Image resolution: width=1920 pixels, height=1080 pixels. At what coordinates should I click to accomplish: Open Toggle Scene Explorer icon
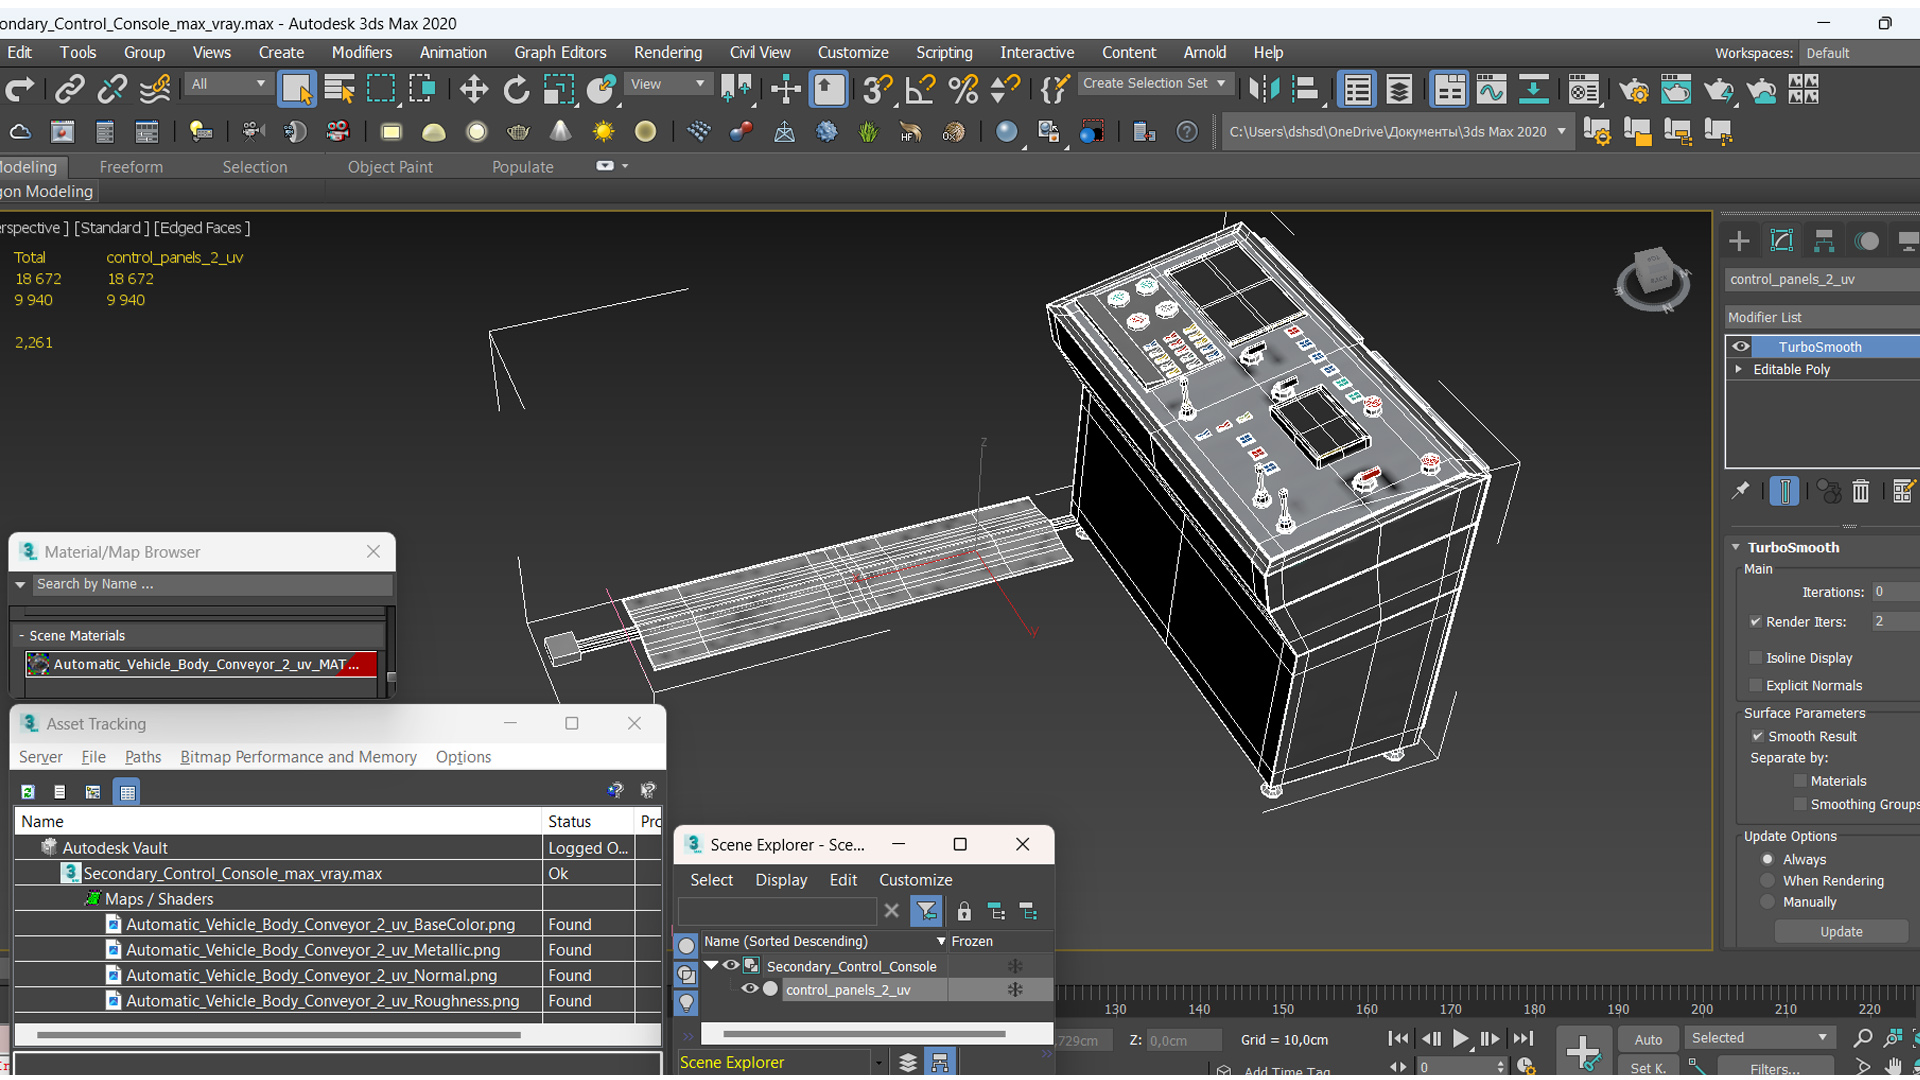(x=1357, y=90)
